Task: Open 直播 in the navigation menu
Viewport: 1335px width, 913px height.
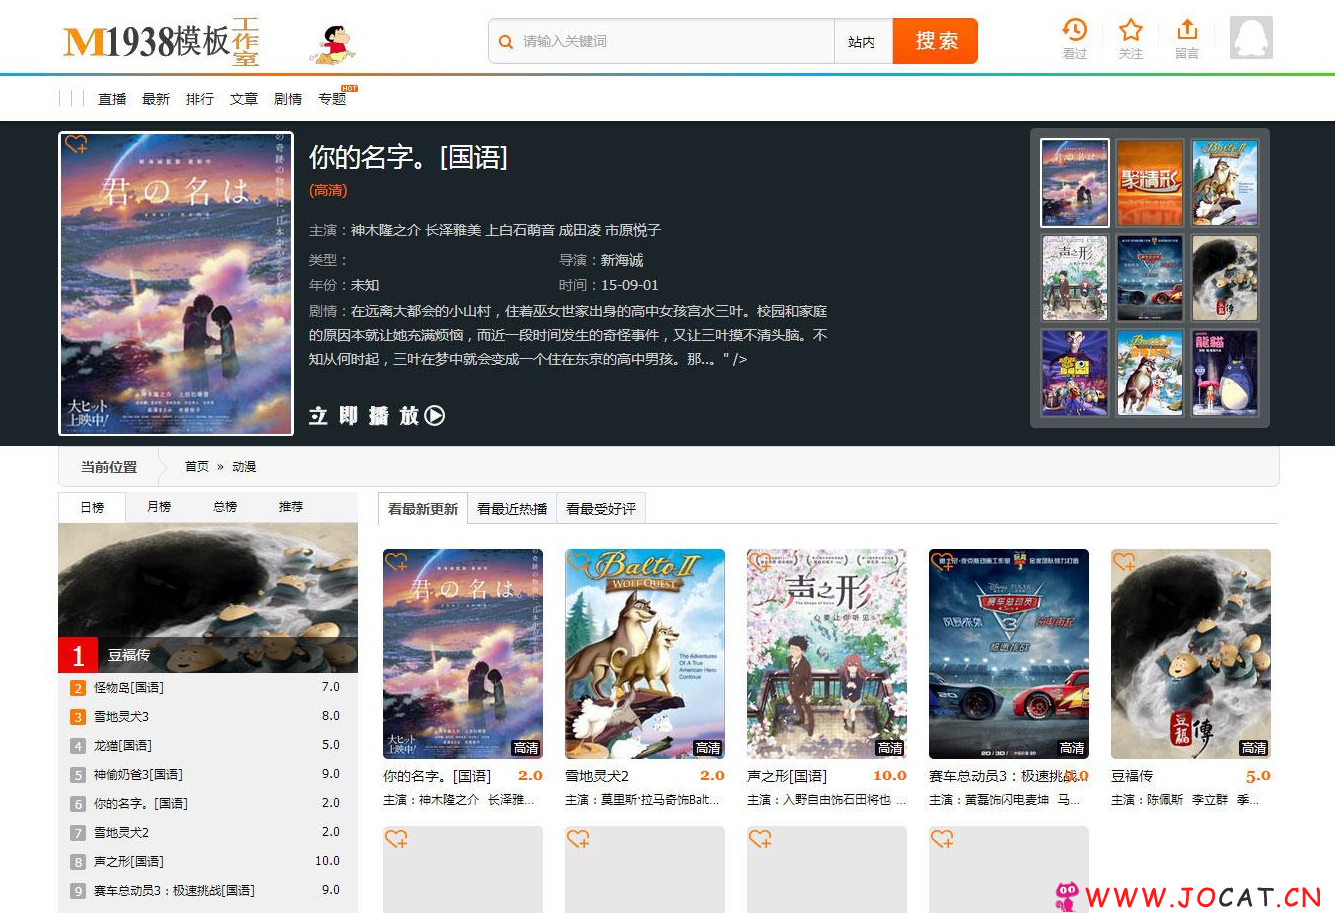Action: 112,99
